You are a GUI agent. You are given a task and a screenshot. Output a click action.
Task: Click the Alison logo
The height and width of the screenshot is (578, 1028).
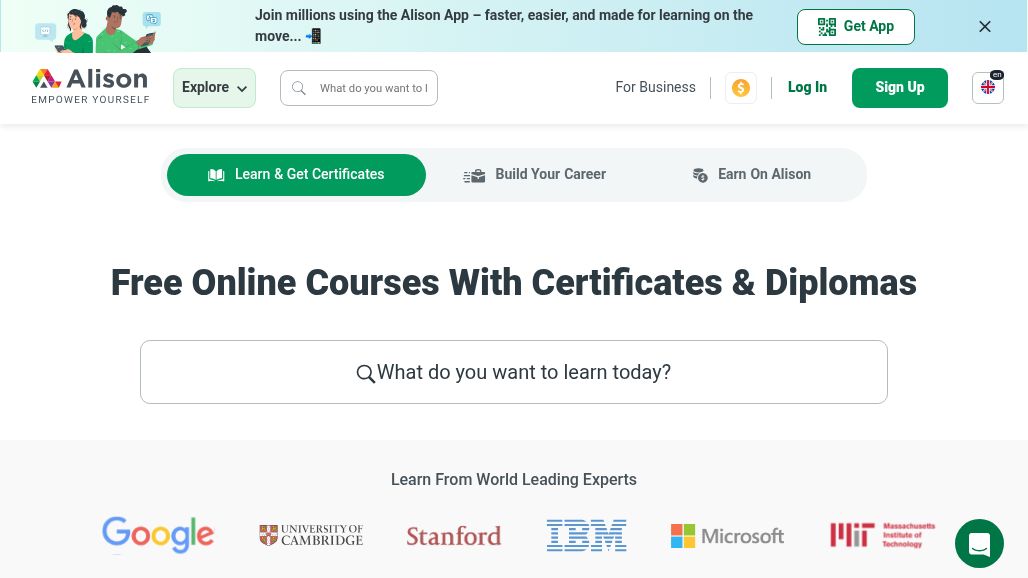tap(90, 87)
